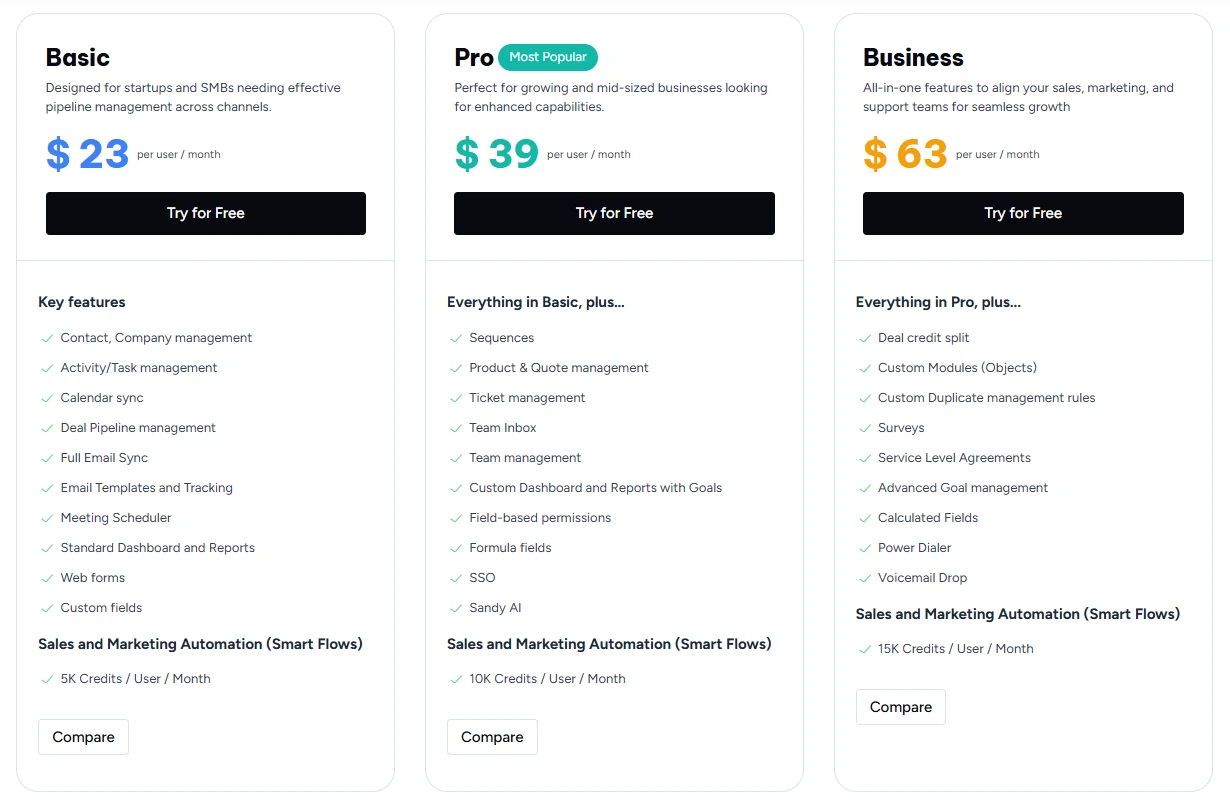1230x803 pixels.
Task: Click the checkmark beside 10K Credits / User / Month
Action: 456,679
